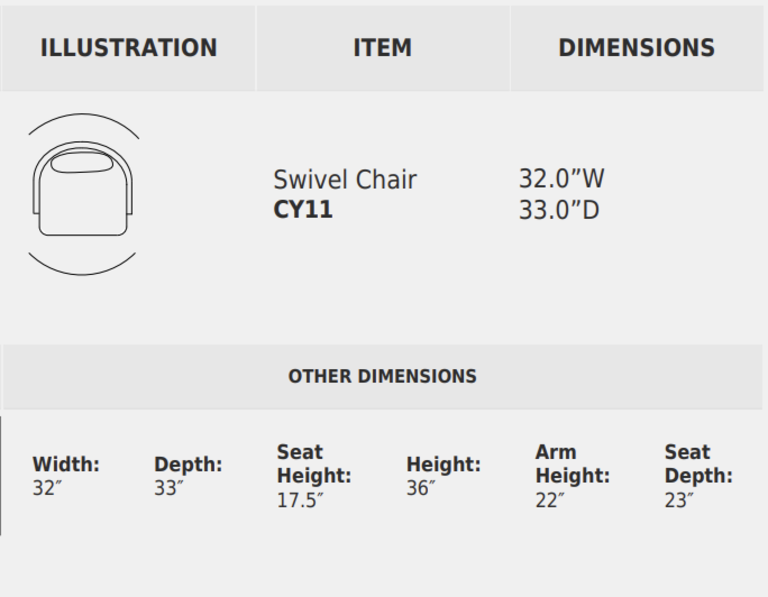
Task: Select the Swivel Chair item name
Action: click(x=344, y=180)
